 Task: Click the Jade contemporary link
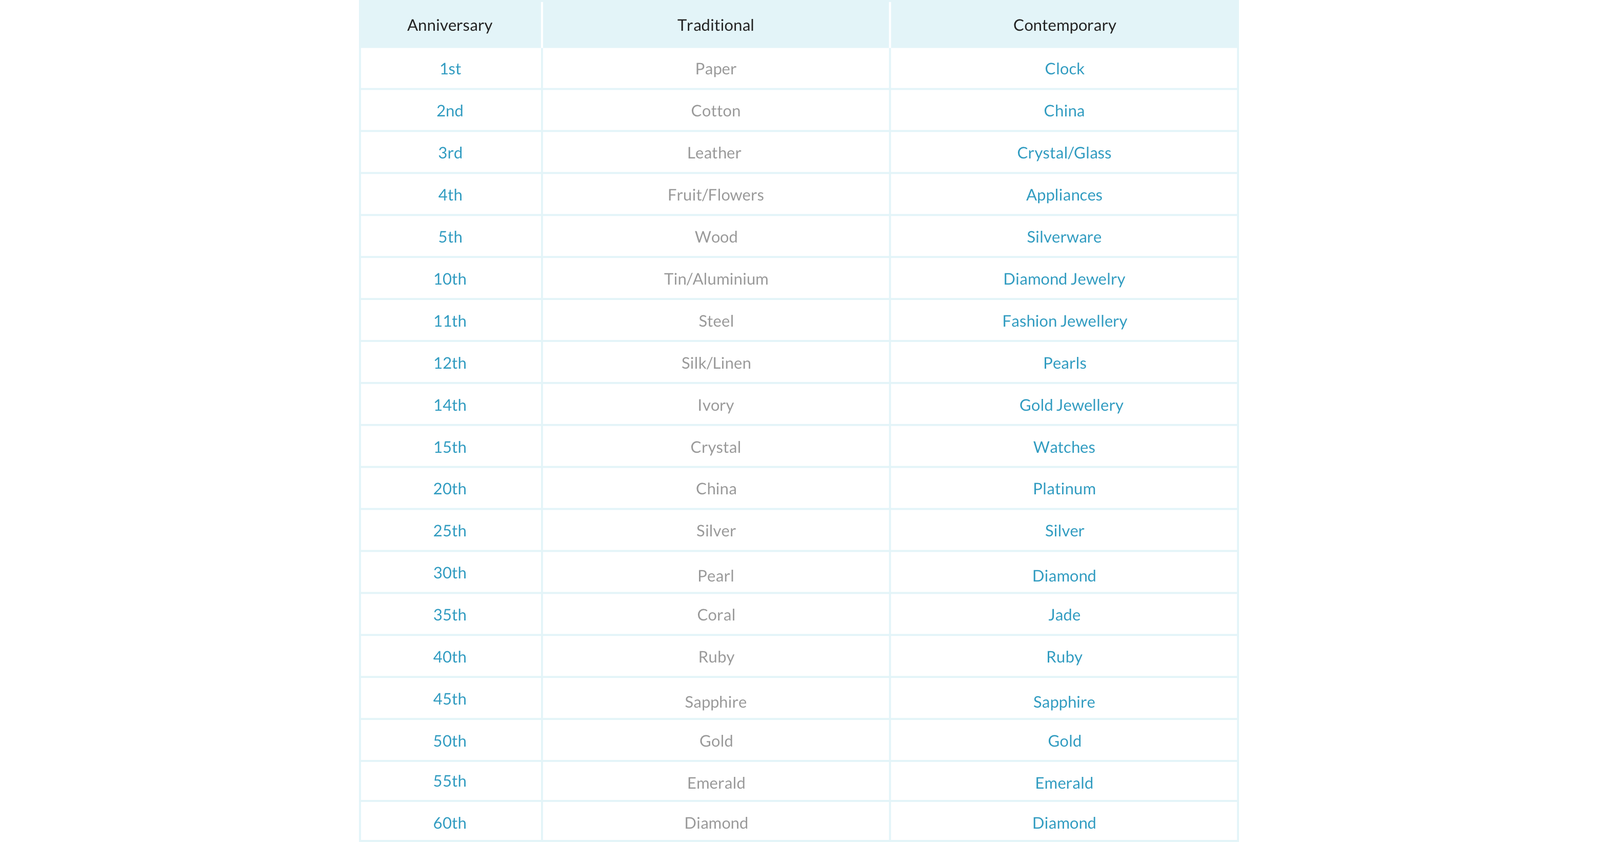(1064, 615)
